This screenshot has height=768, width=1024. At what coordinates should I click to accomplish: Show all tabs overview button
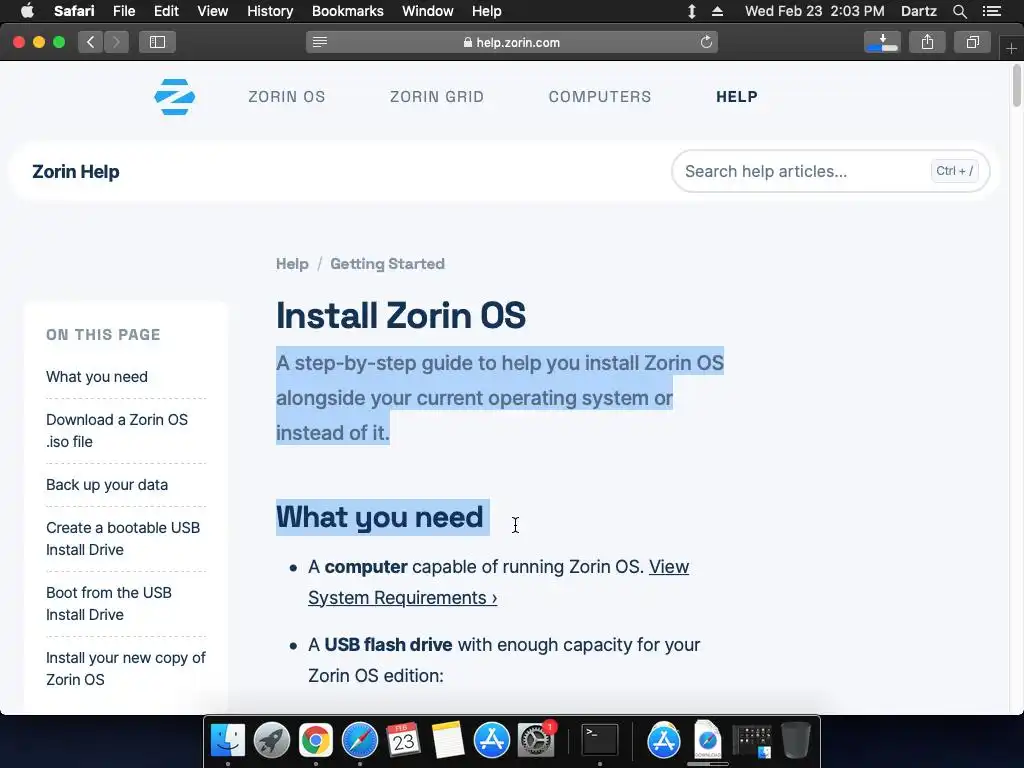coord(972,42)
